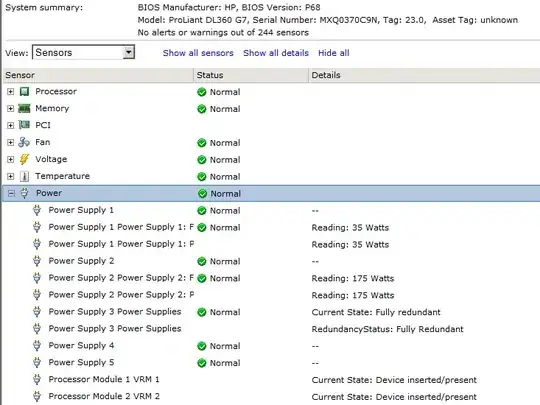Expand the Temperature sensor group
540x405 pixels.
(11, 176)
